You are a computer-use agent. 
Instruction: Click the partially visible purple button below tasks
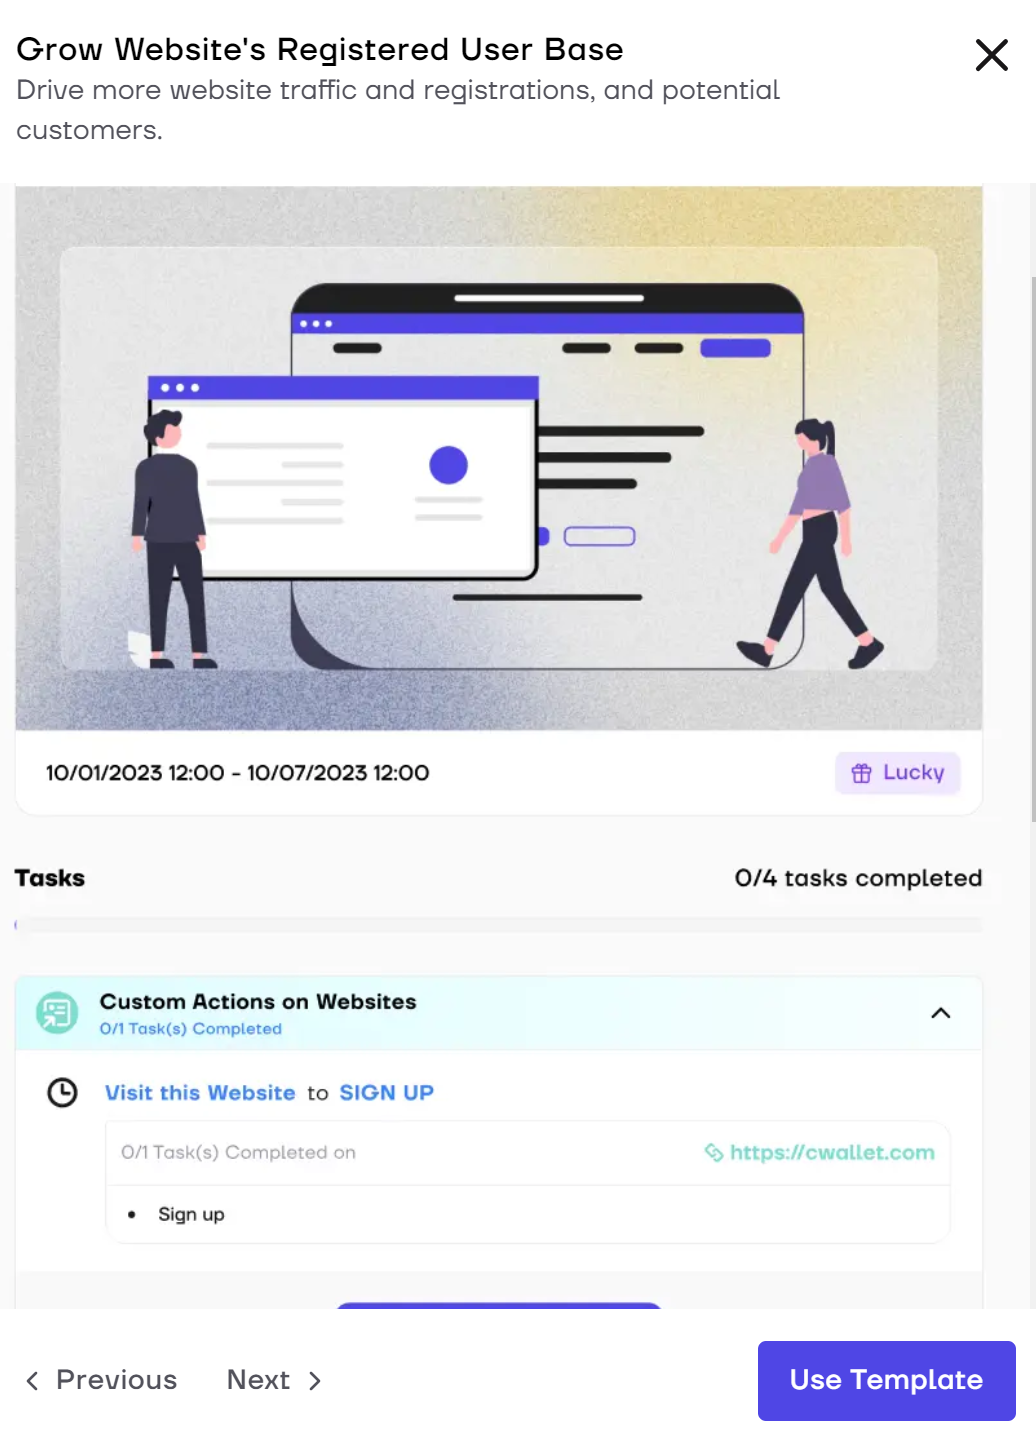498,1305
